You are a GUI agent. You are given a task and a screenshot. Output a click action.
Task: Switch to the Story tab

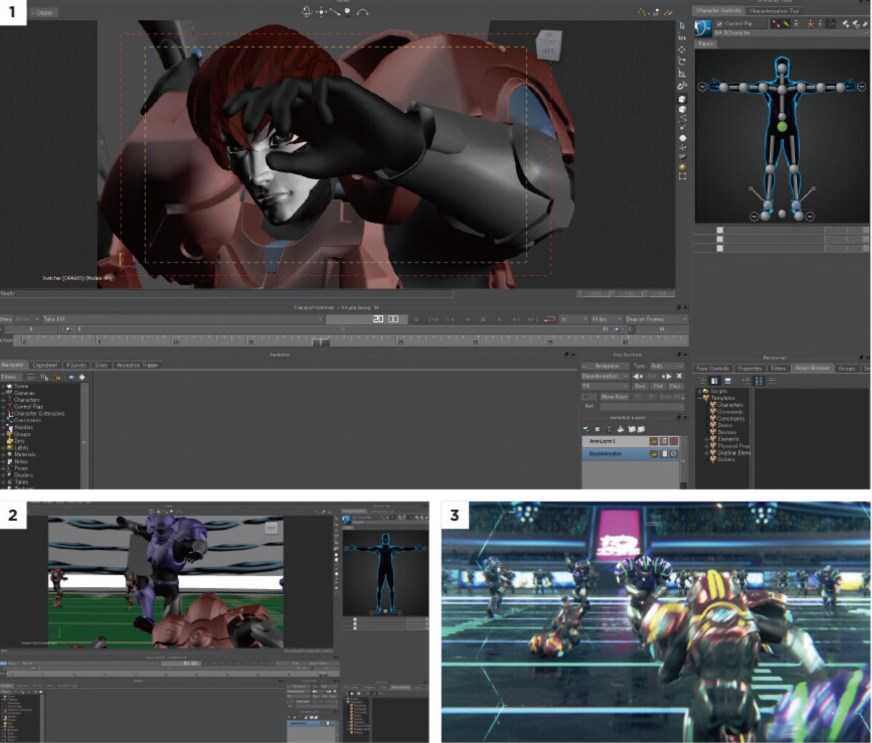pos(102,365)
